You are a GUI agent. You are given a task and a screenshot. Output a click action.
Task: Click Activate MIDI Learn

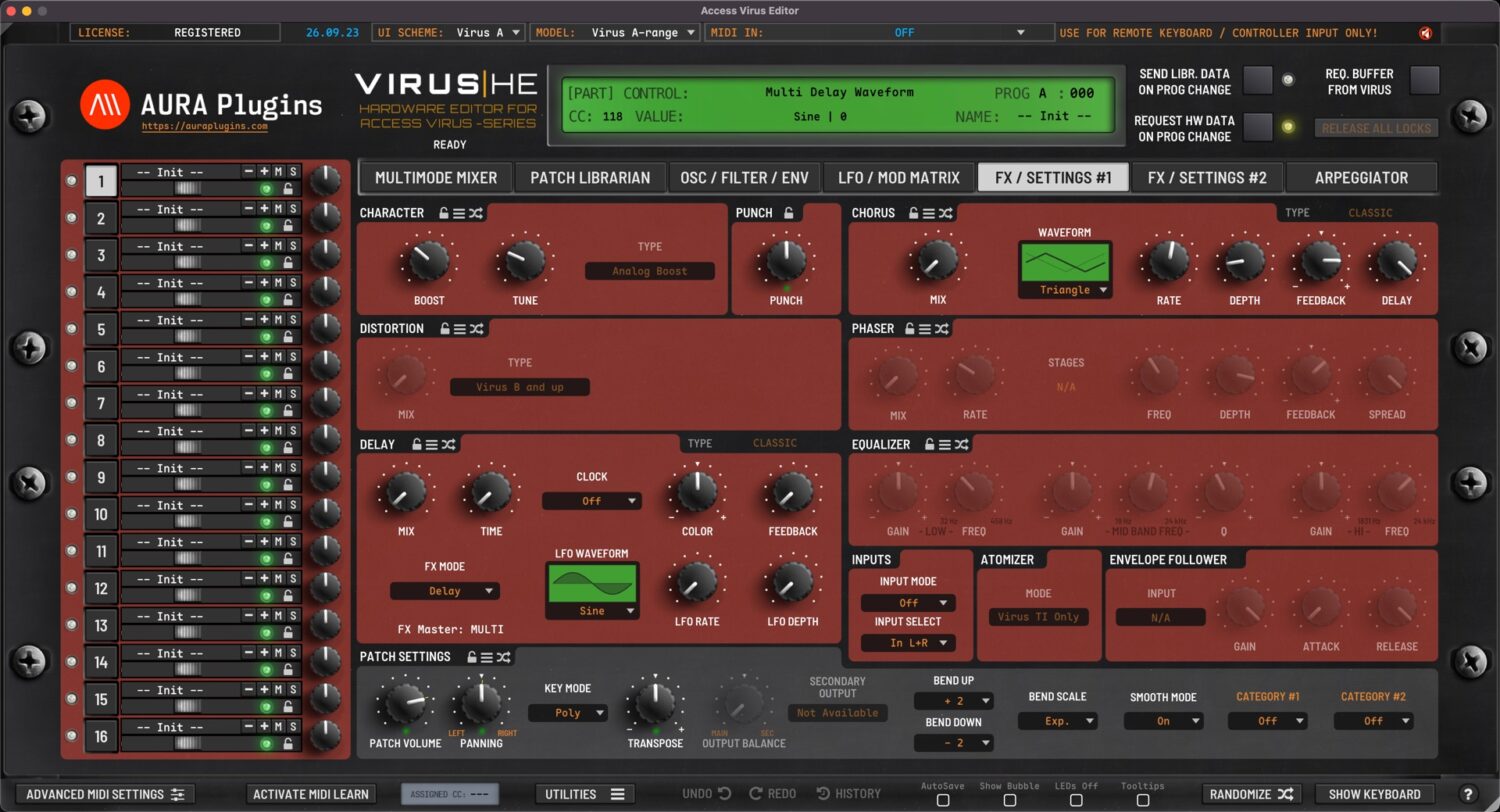pos(311,794)
